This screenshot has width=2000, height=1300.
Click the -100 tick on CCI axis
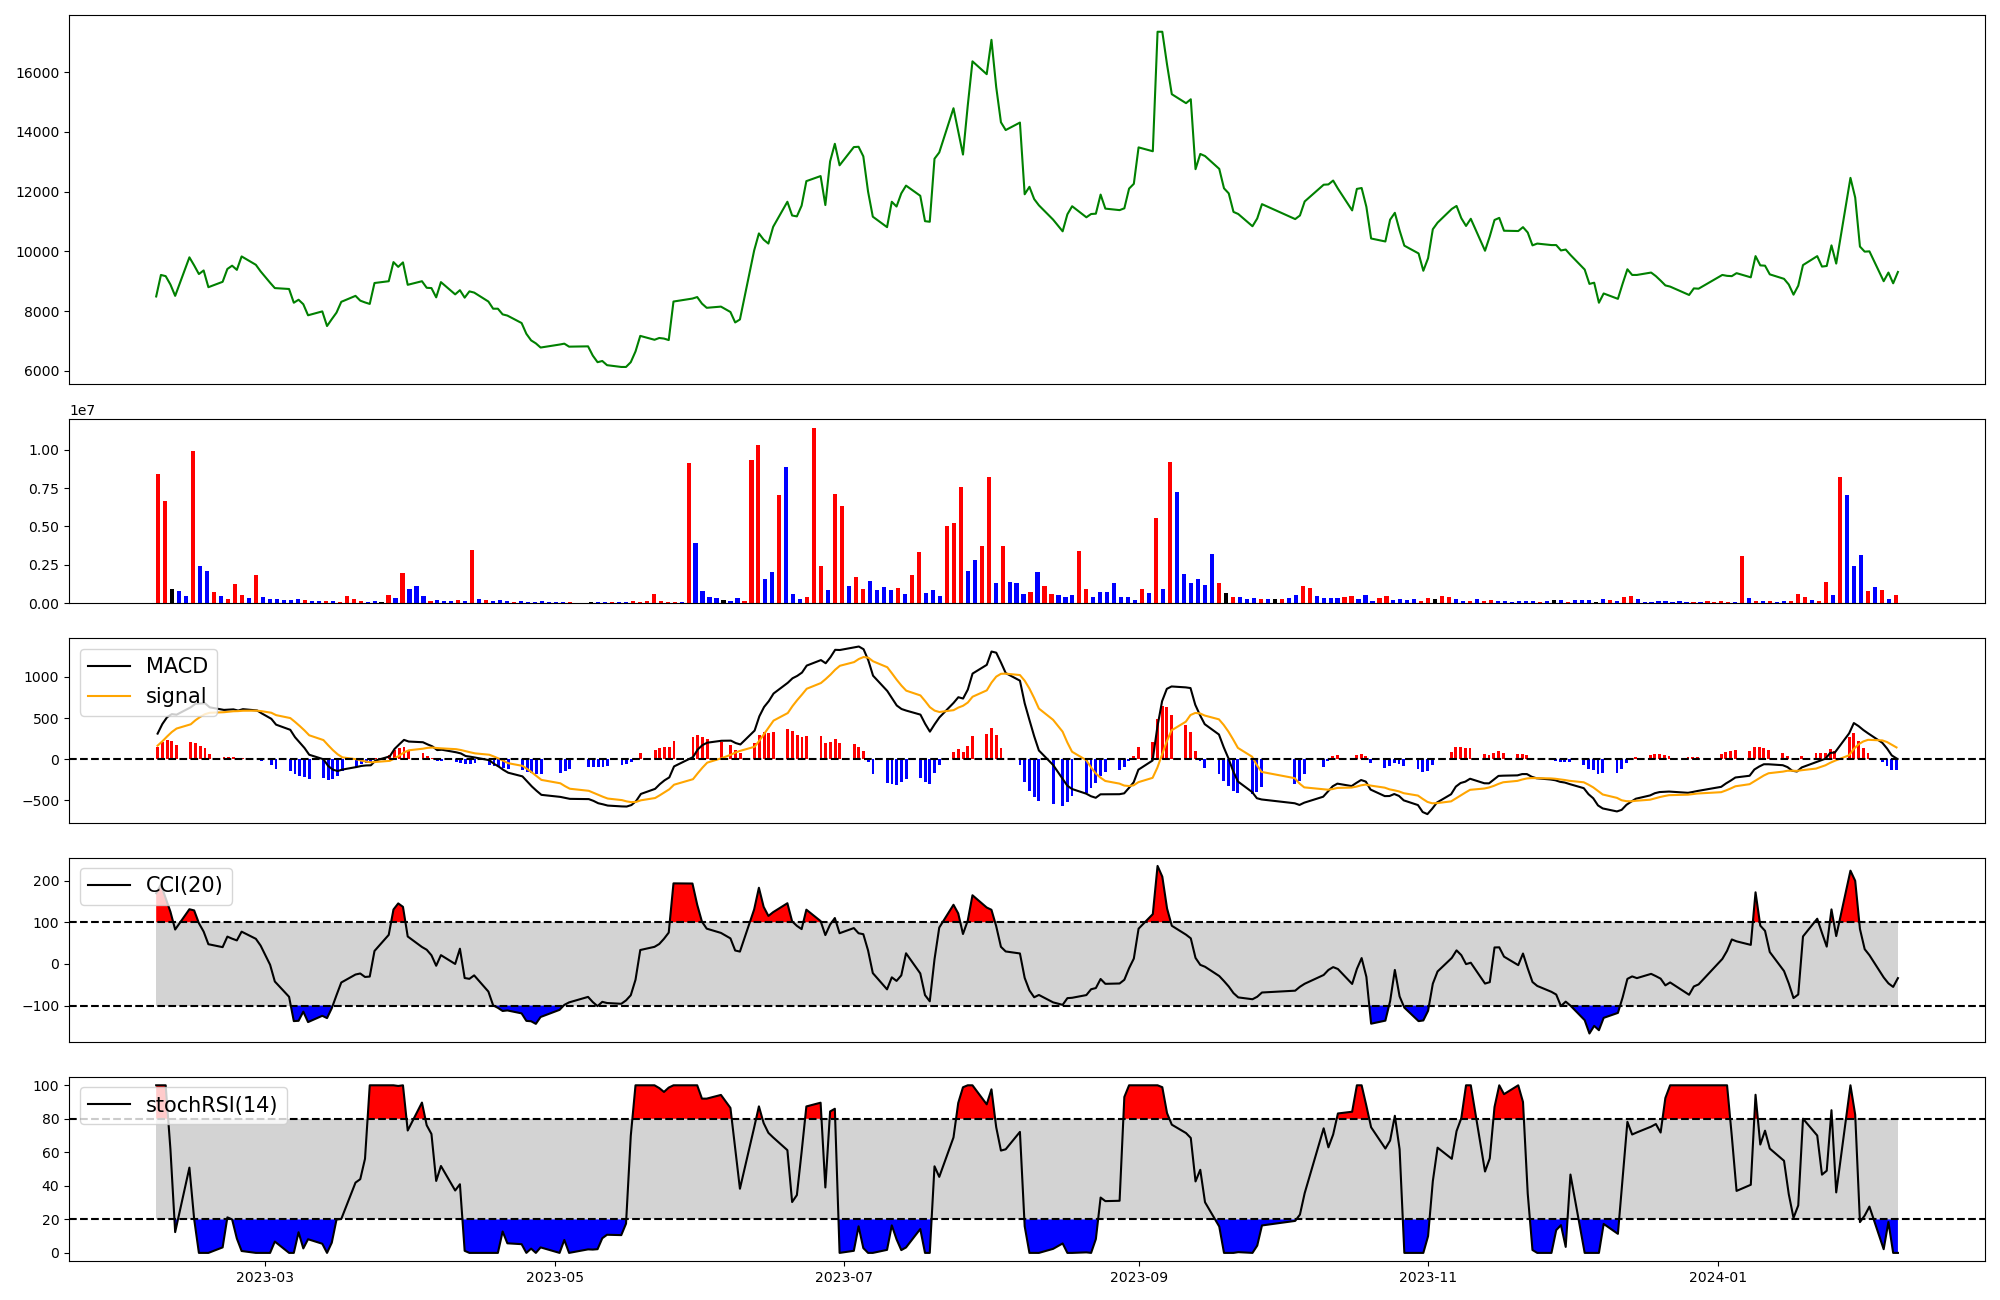[x=40, y=1006]
